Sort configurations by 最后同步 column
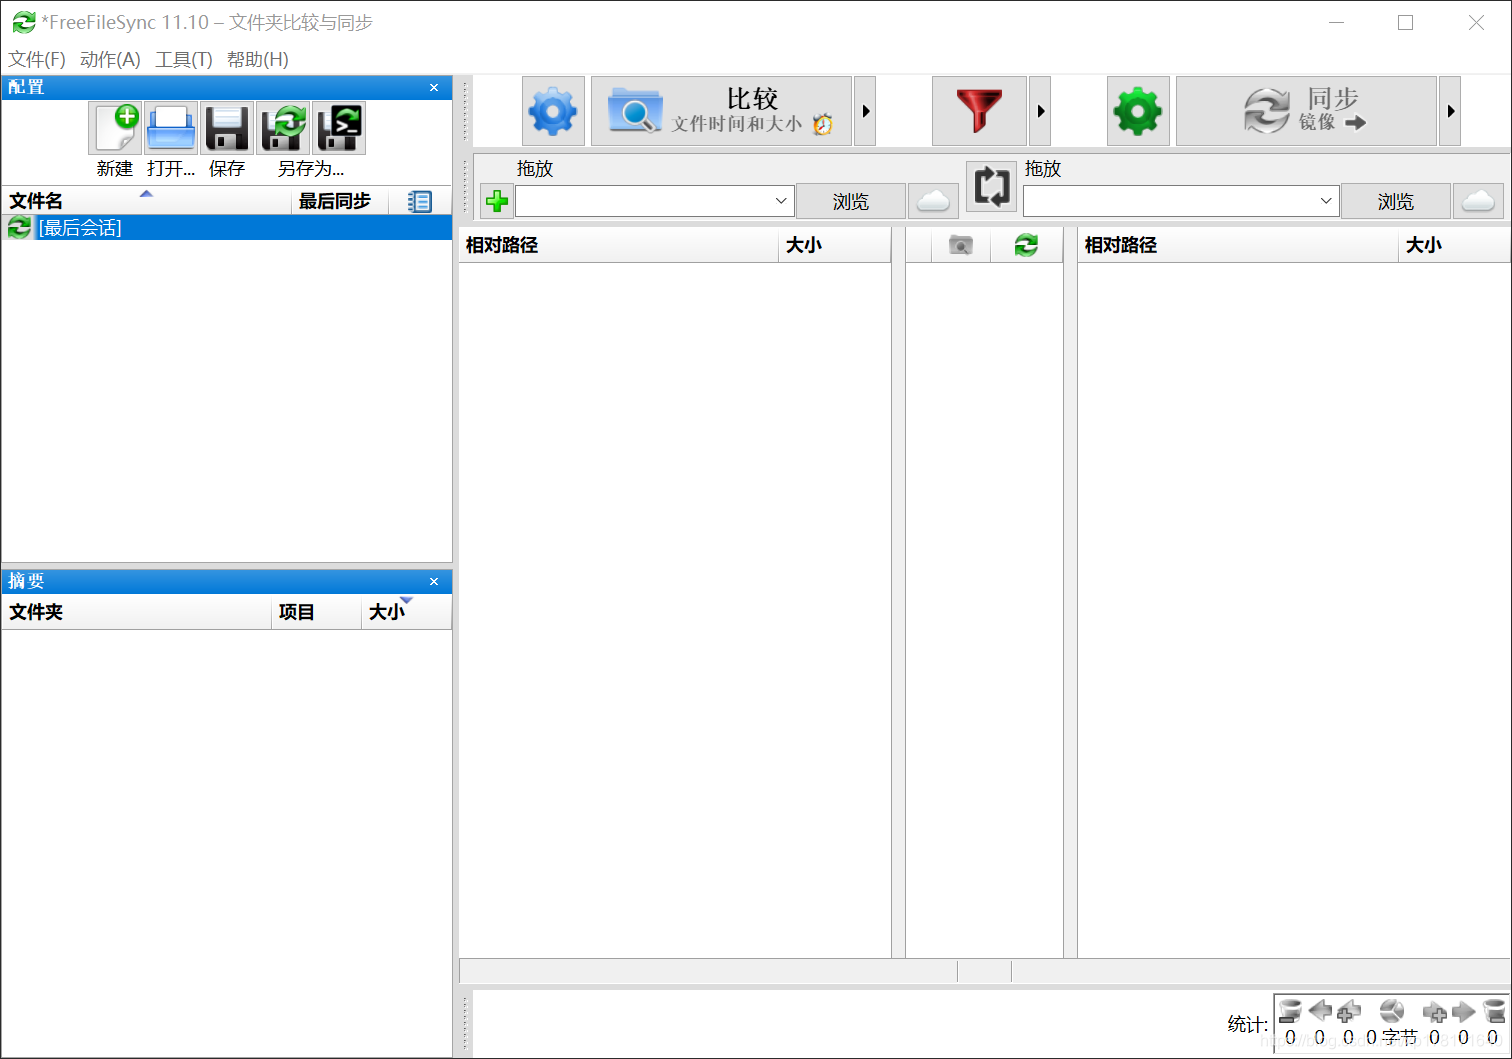This screenshot has height=1059, width=1512. coord(340,201)
